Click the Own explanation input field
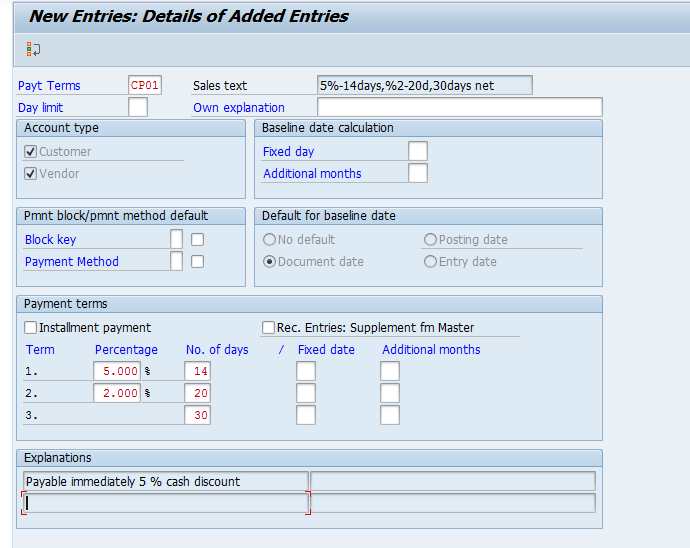The image size is (690, 548). click(x=459, y=107)
